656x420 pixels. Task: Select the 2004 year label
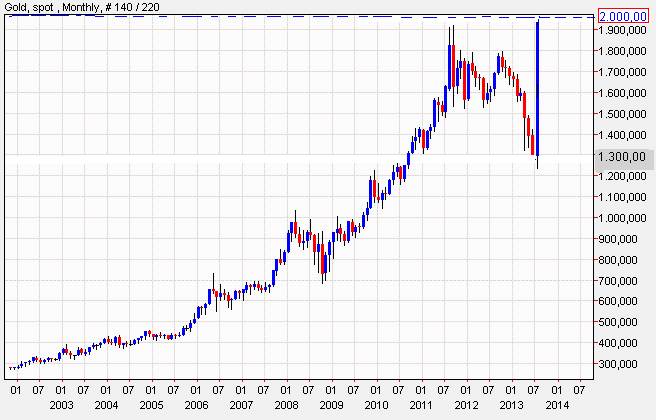point(106,405)
